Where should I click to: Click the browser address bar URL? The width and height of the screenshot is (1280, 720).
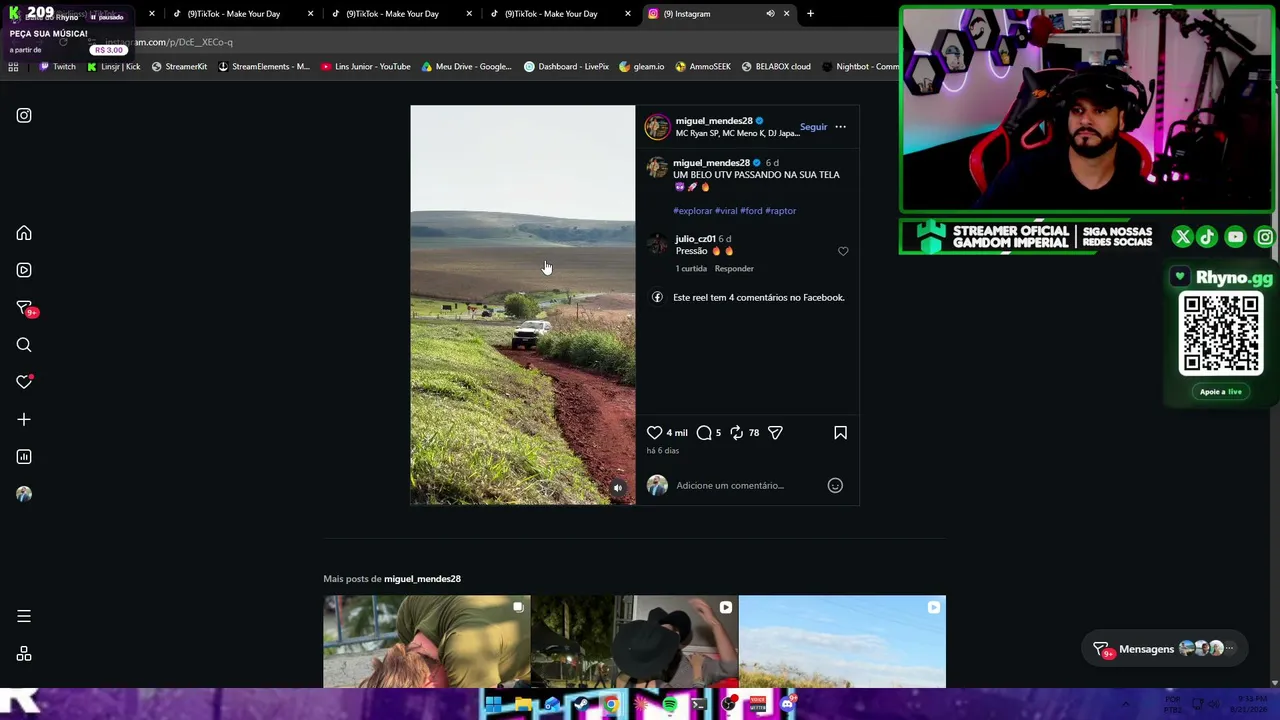(168, 42)
